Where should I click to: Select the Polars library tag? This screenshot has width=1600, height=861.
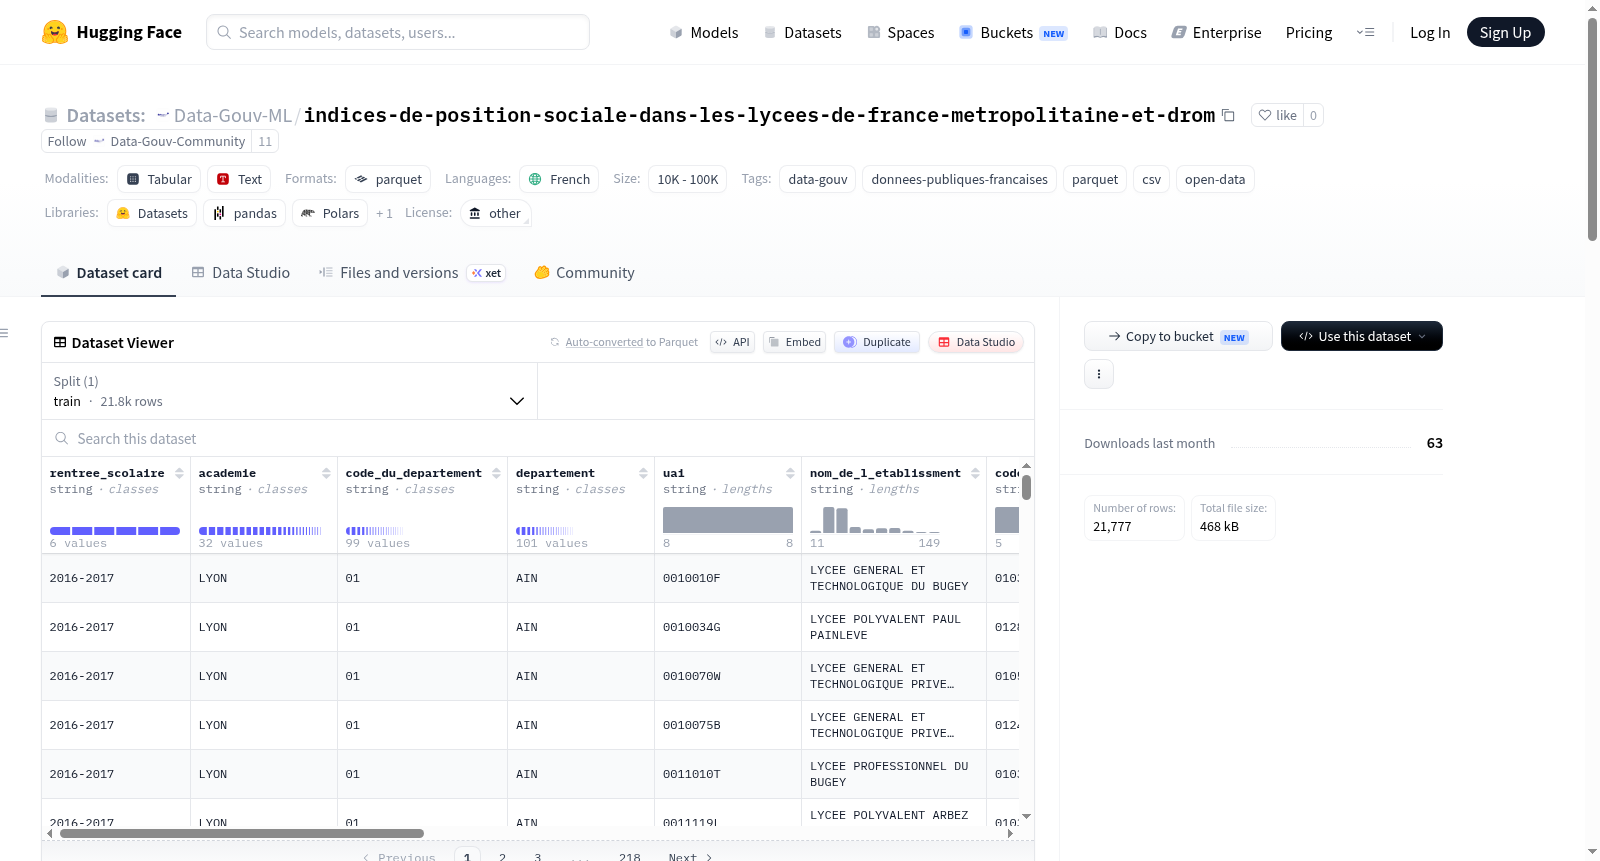tap(330, 213)
